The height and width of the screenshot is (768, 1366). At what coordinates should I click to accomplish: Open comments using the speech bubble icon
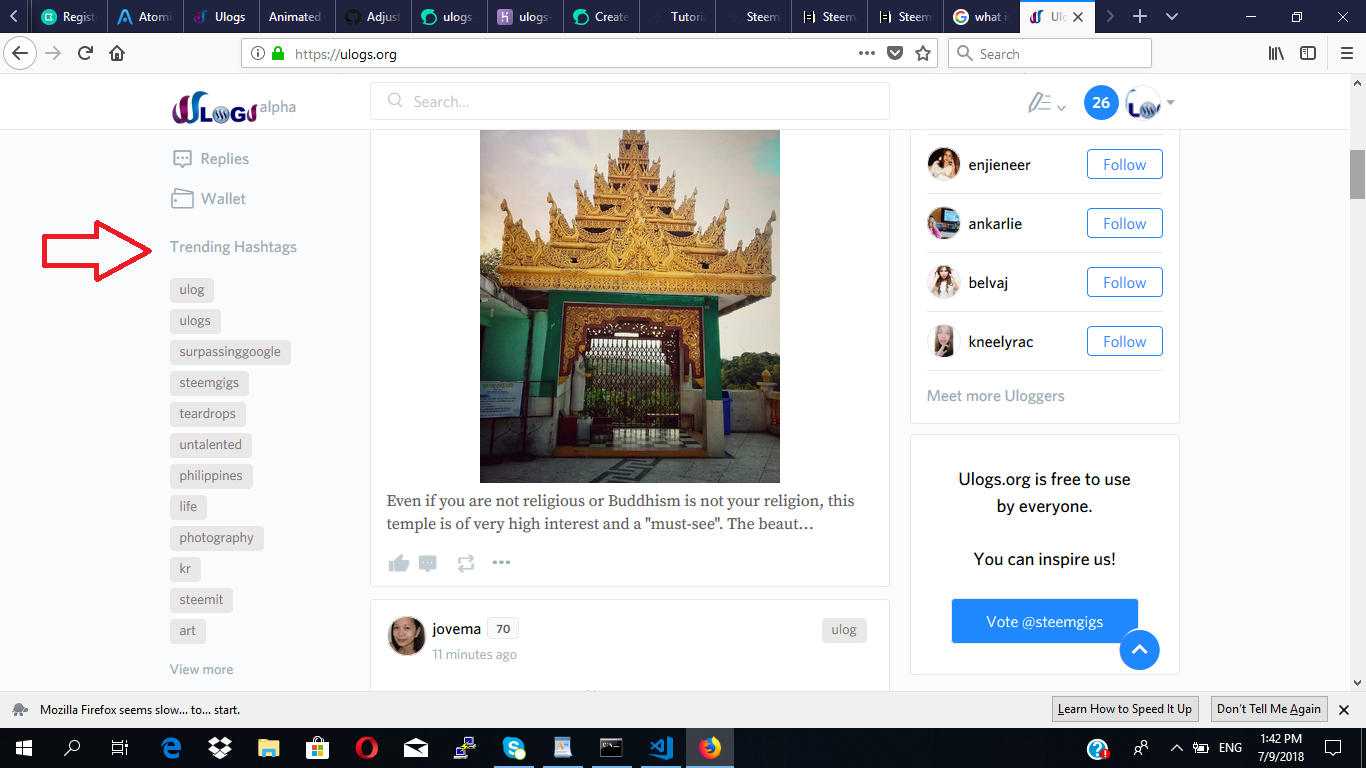tap(428, 562)
